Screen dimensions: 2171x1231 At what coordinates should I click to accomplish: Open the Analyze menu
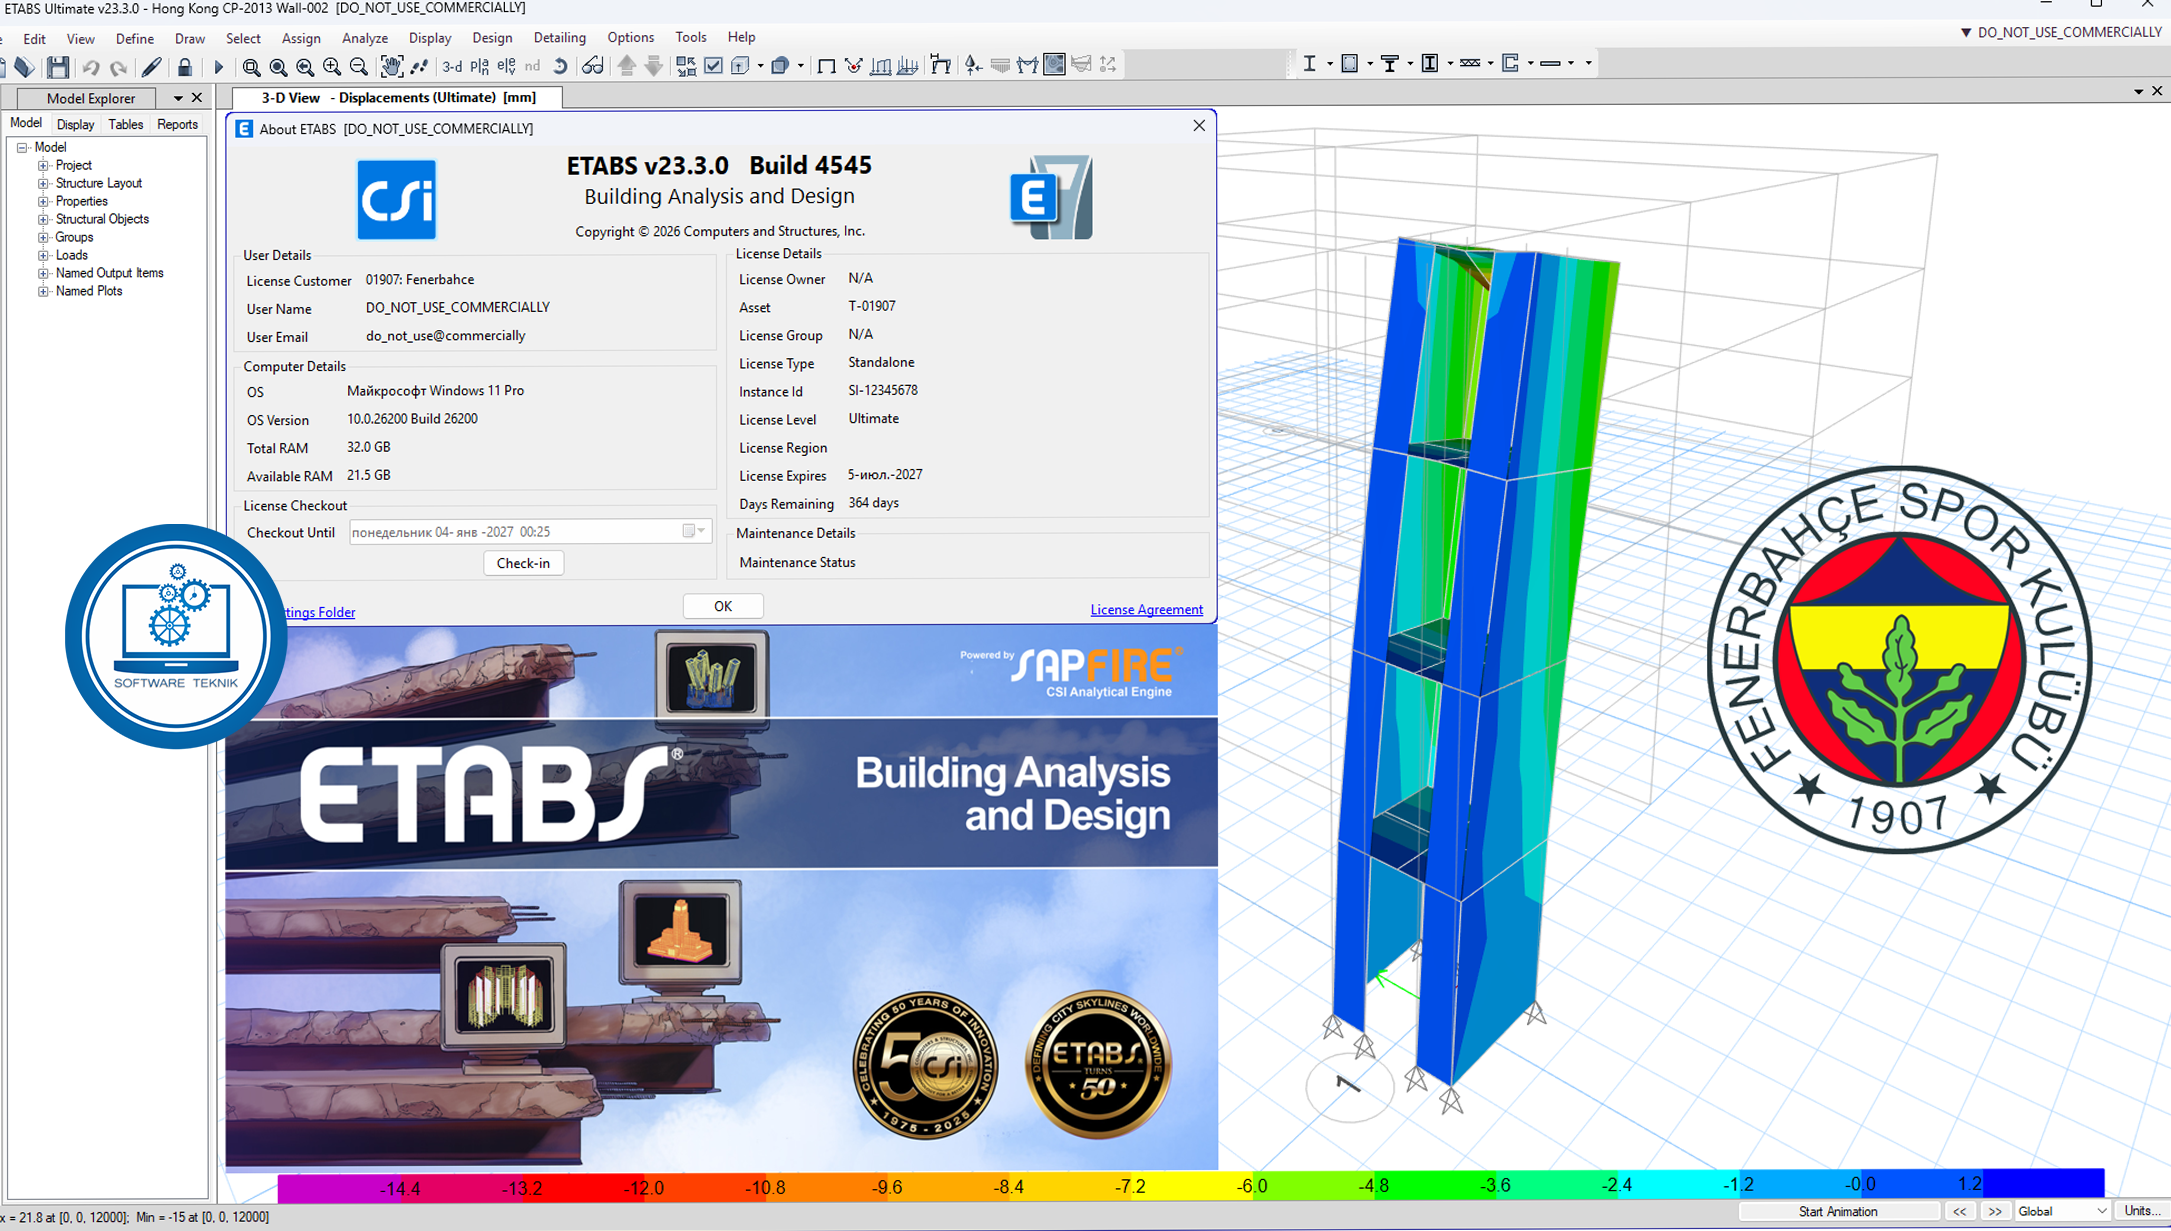(365, 39)
